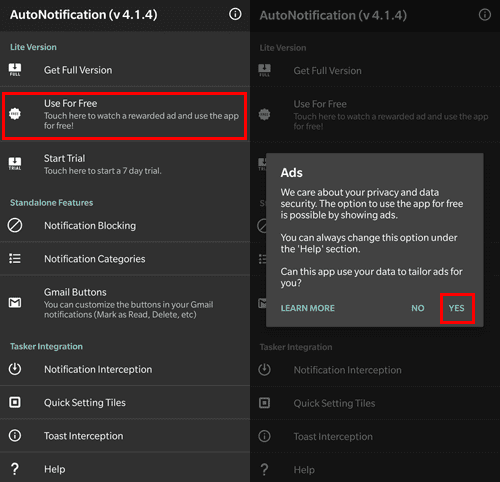Viewport: 500px width, 482px height.
Task: Tap dimmed Help question mark icon in right screen
Action: (x=264, y=470)
